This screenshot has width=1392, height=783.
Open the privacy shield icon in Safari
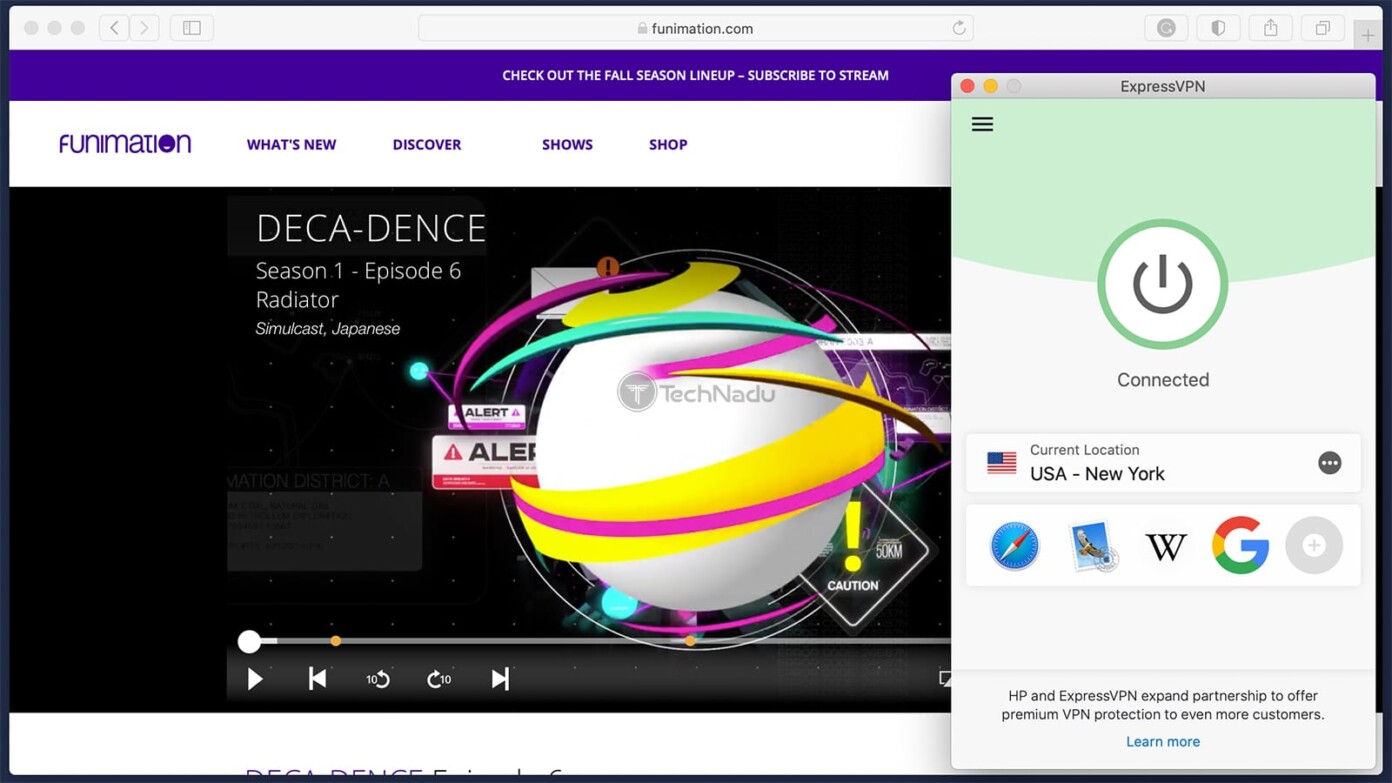[1218, 28]
